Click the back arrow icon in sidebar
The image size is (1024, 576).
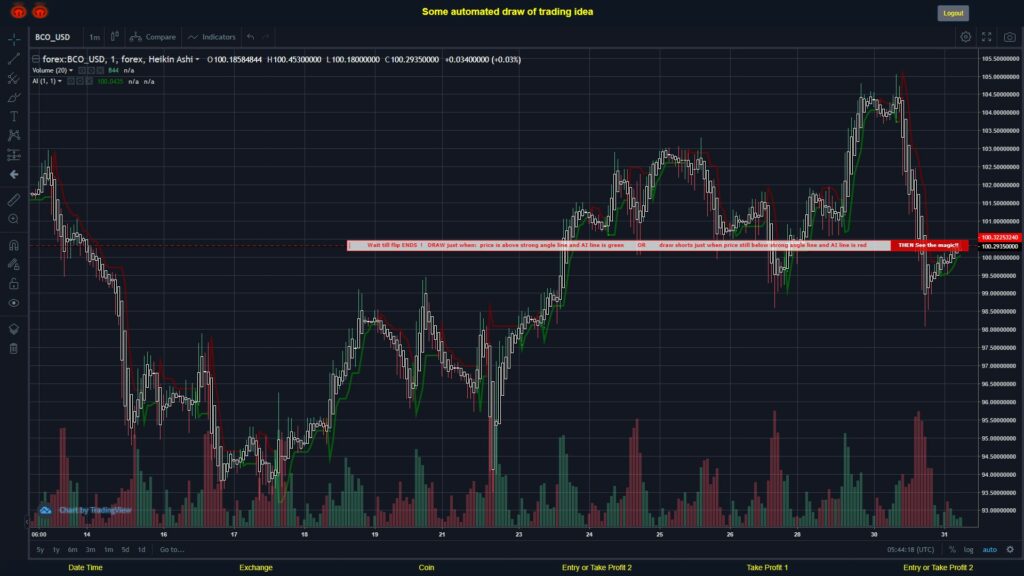[x=14, y=174]
